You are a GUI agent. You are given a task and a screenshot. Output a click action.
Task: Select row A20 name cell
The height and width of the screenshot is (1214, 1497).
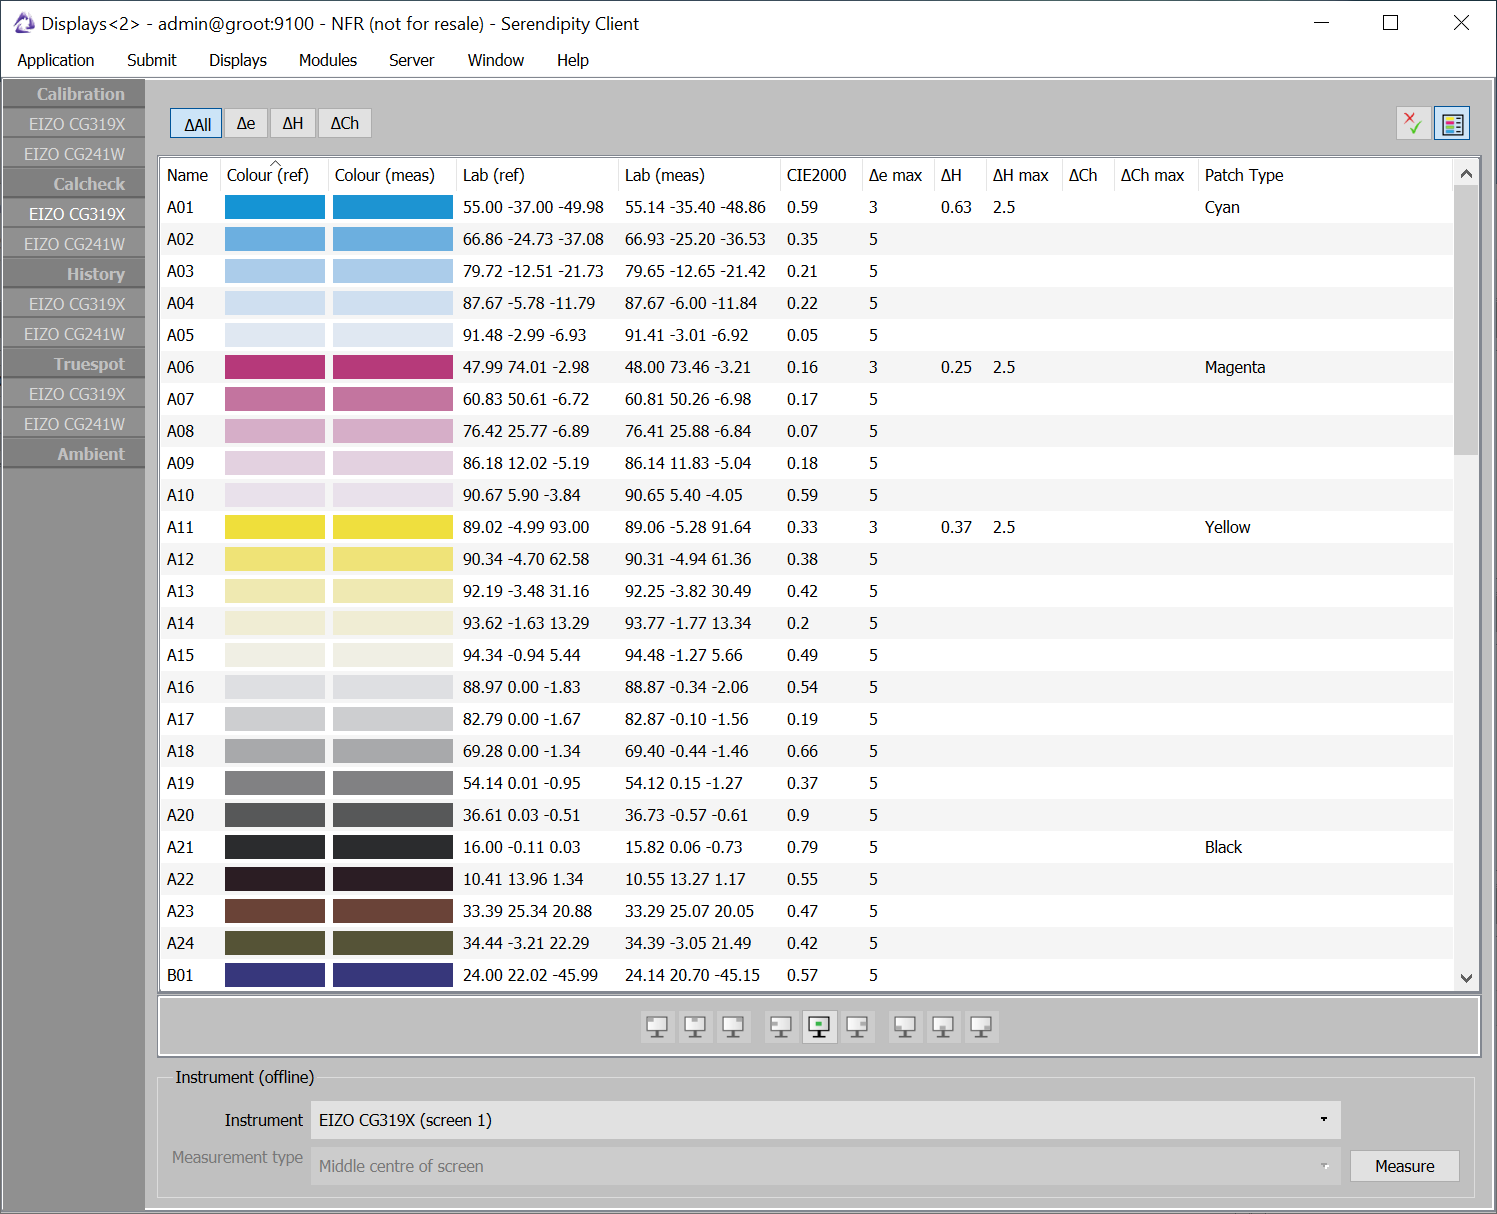(181, 815)
